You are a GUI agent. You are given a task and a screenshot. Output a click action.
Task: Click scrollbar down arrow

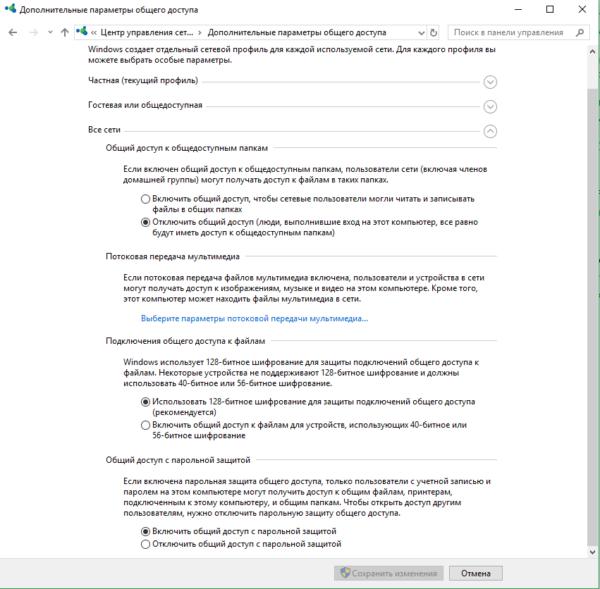click(593, 552)
